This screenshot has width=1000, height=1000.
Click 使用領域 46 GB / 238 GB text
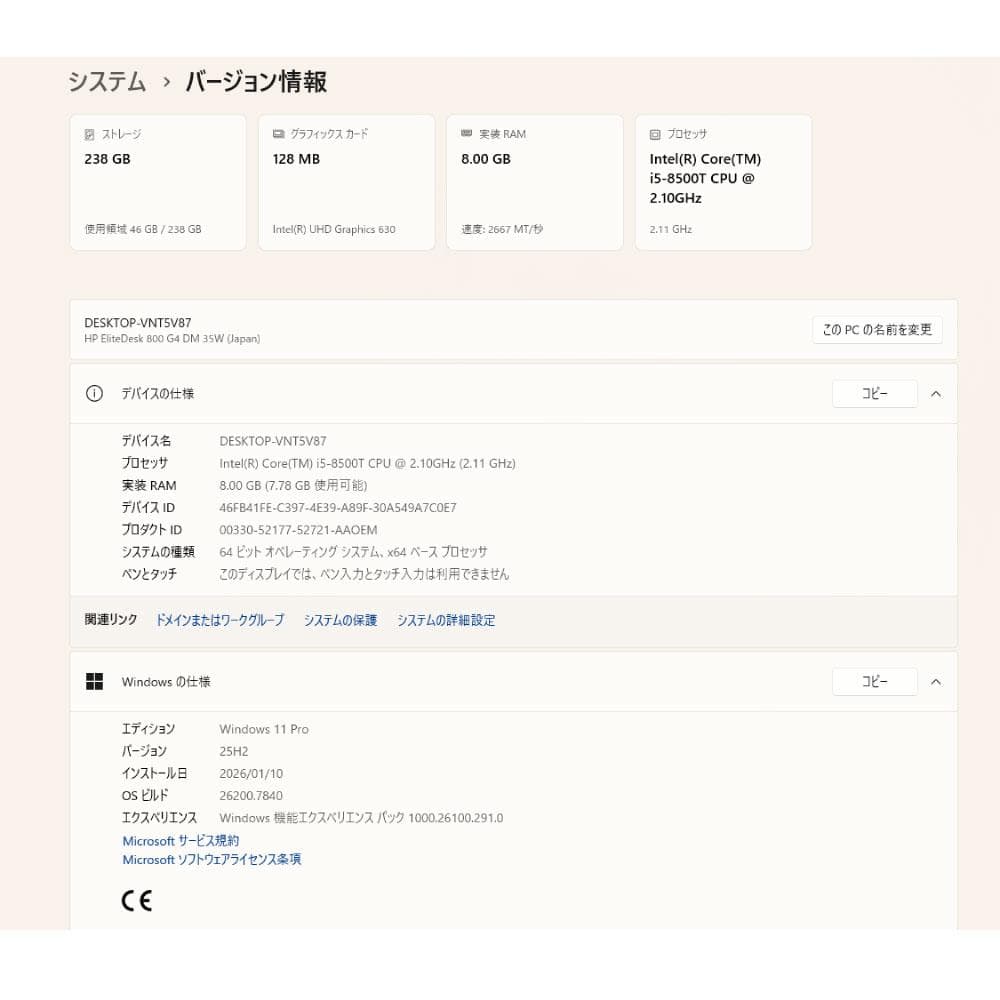coord(143,229)
